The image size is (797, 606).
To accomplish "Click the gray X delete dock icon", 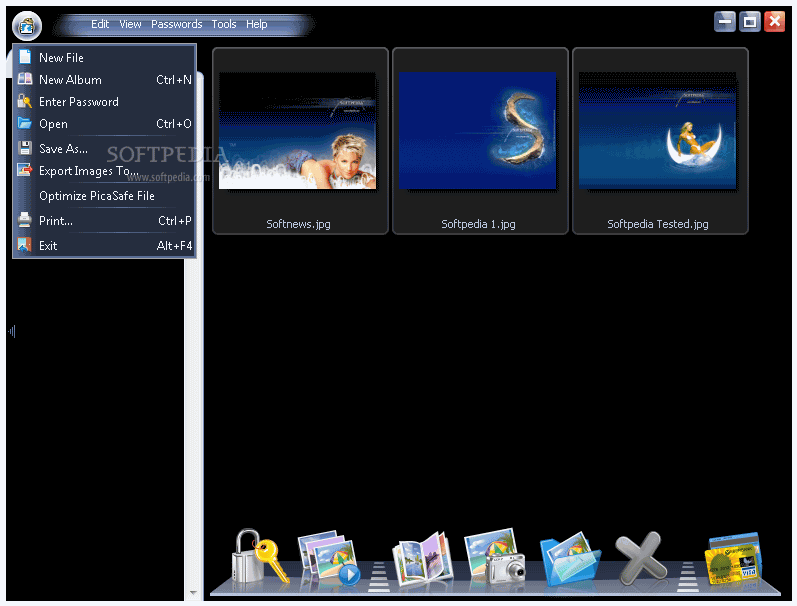I will (640, 558).
